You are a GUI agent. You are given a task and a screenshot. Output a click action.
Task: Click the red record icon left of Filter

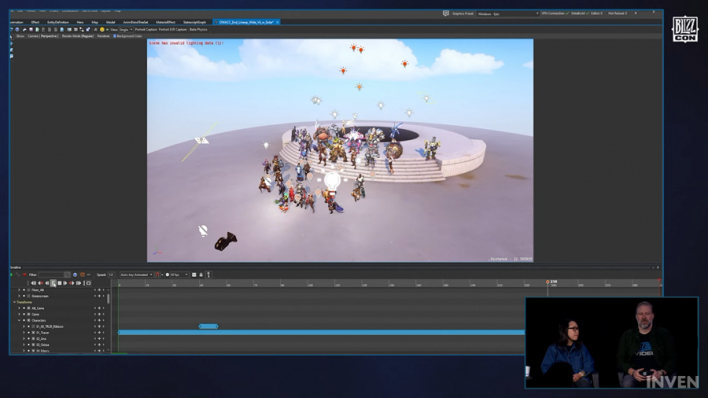coord(25,275)
